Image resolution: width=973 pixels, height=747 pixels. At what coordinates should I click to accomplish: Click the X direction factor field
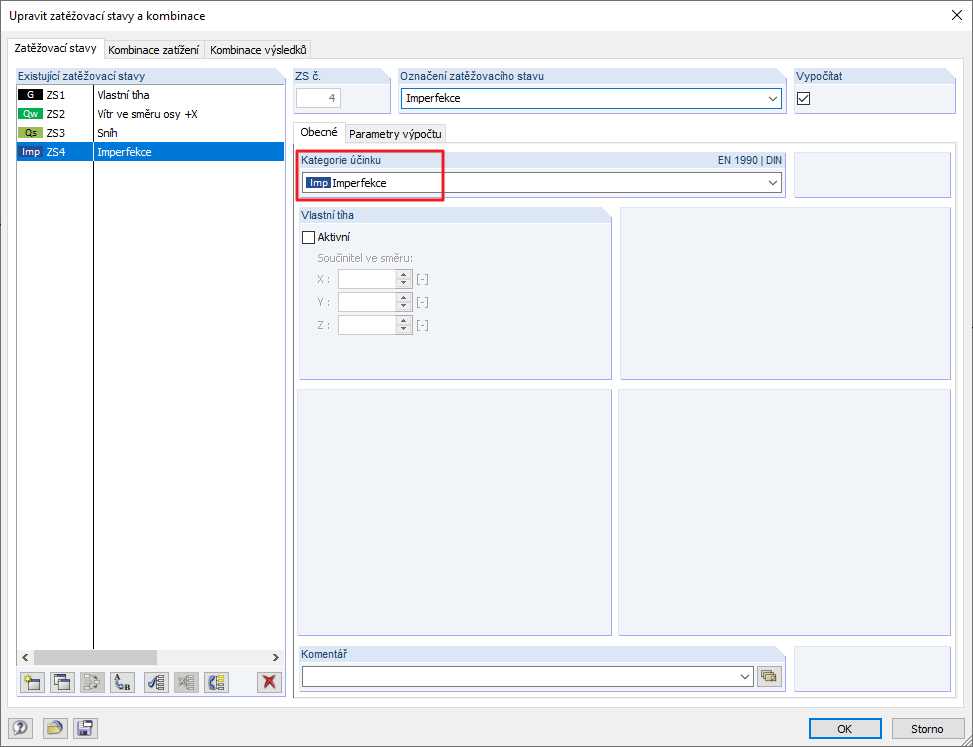coord(367,279)
